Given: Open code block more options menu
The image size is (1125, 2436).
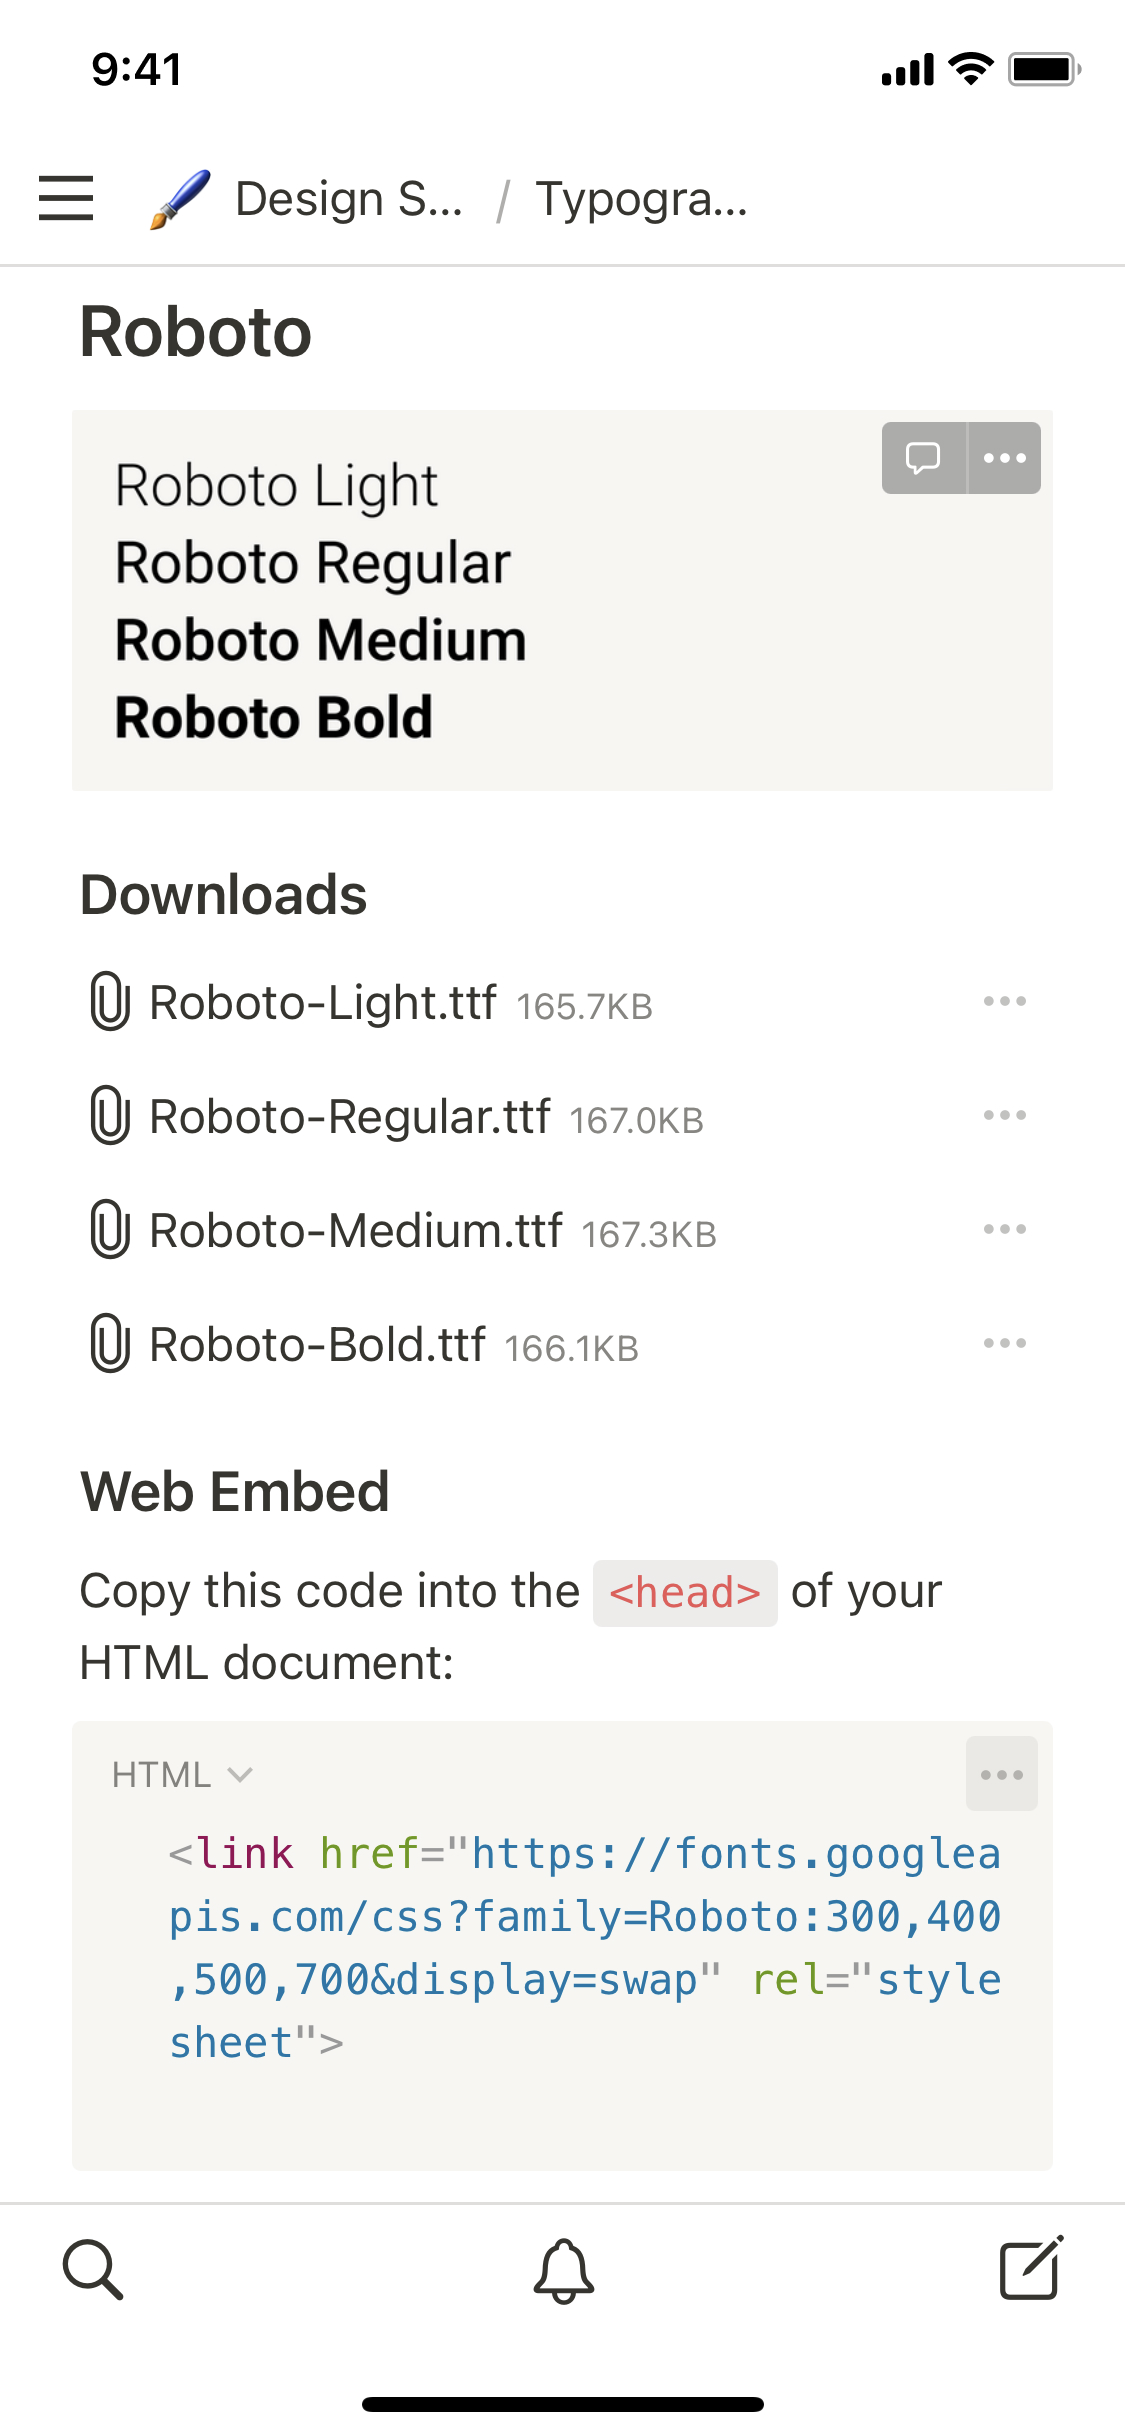Looking at the screenshot, I should (x=1001, y=1775).
